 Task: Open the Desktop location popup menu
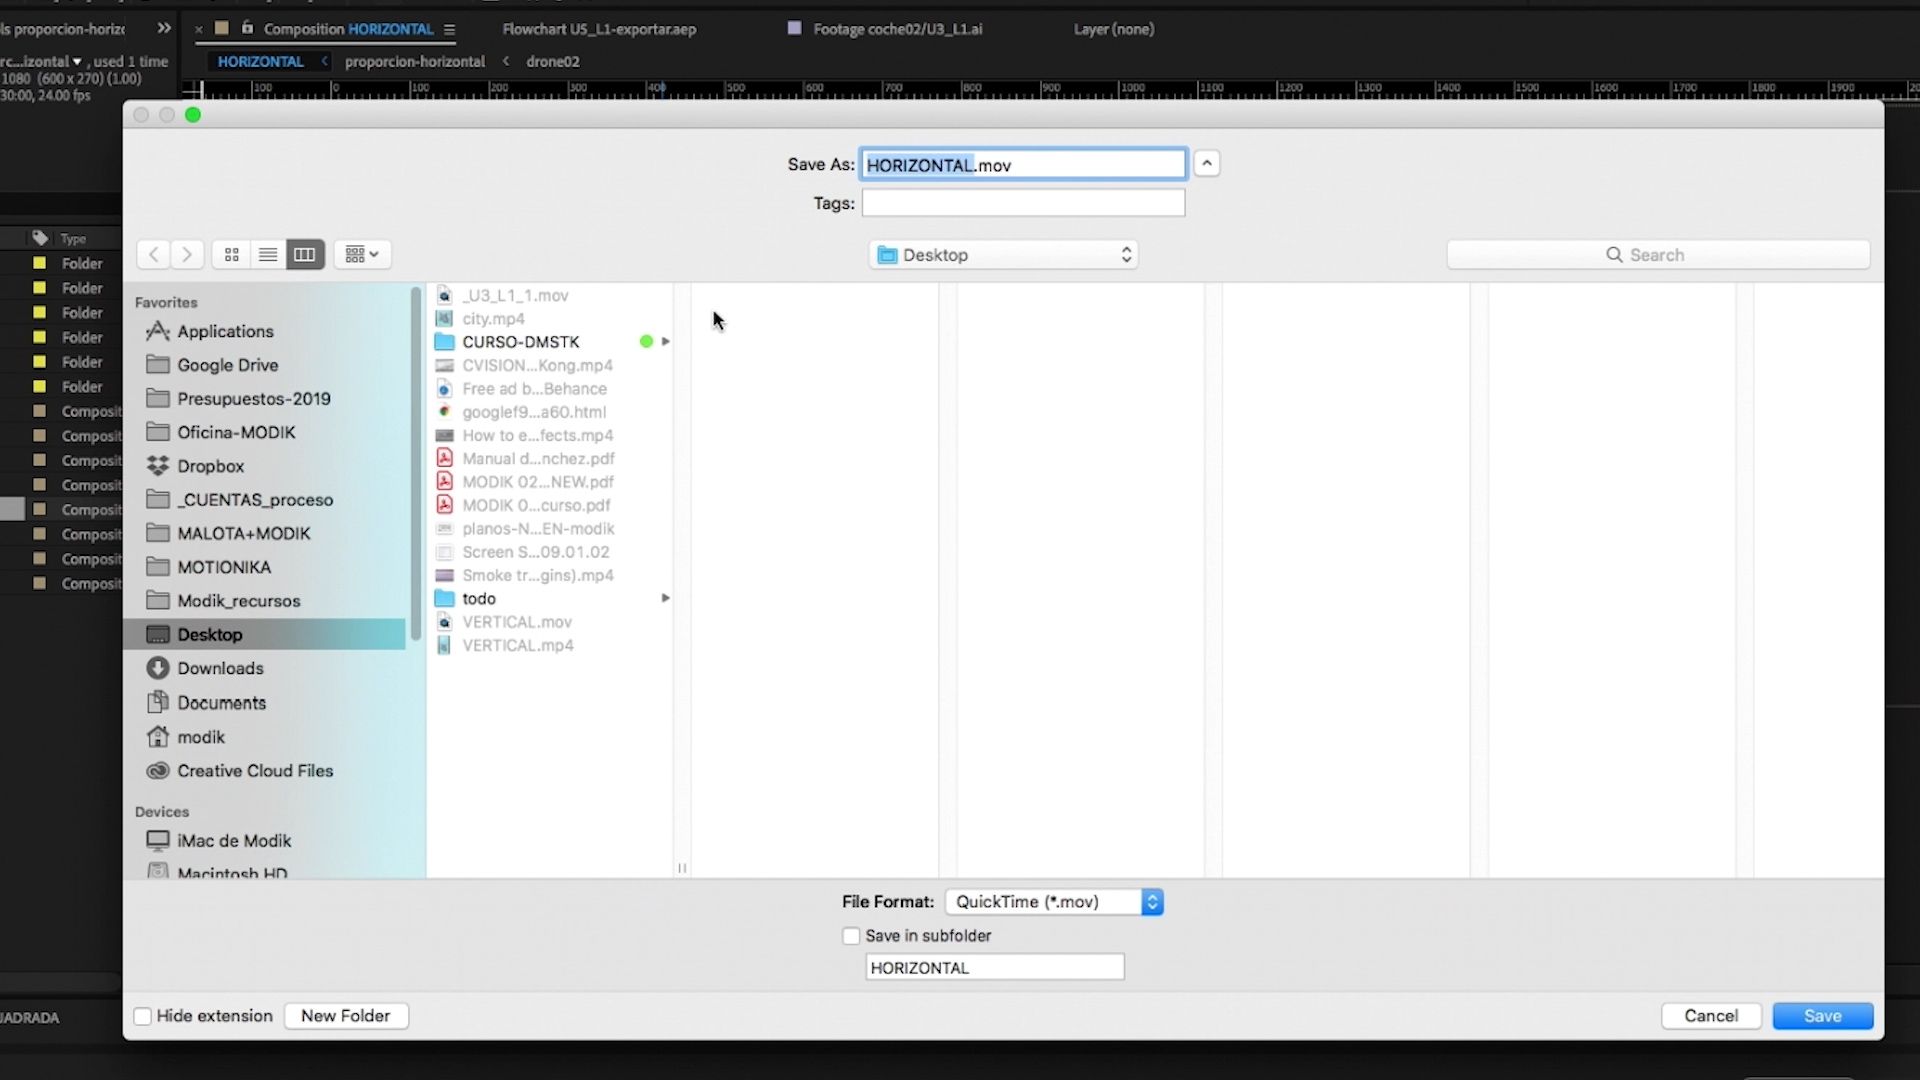(x=1004, y=255)
